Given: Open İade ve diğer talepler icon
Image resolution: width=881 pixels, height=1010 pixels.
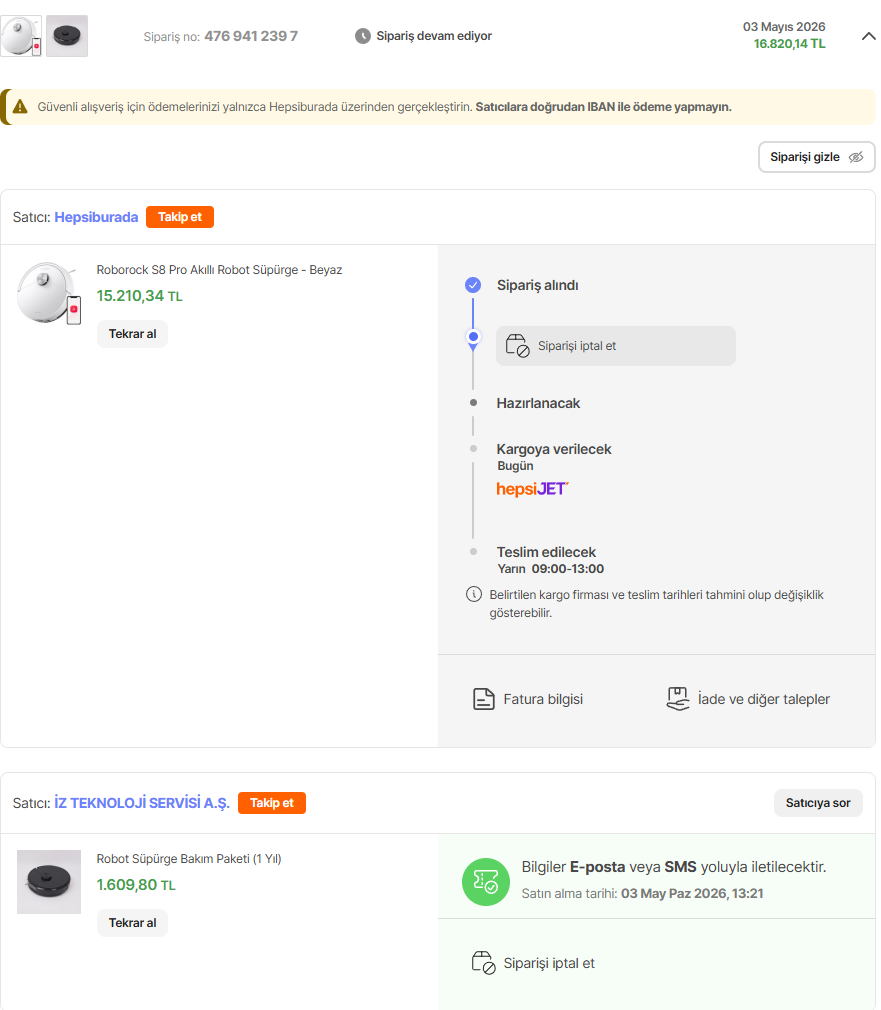Looking at the screenshot, I should [x=677, y=699].
